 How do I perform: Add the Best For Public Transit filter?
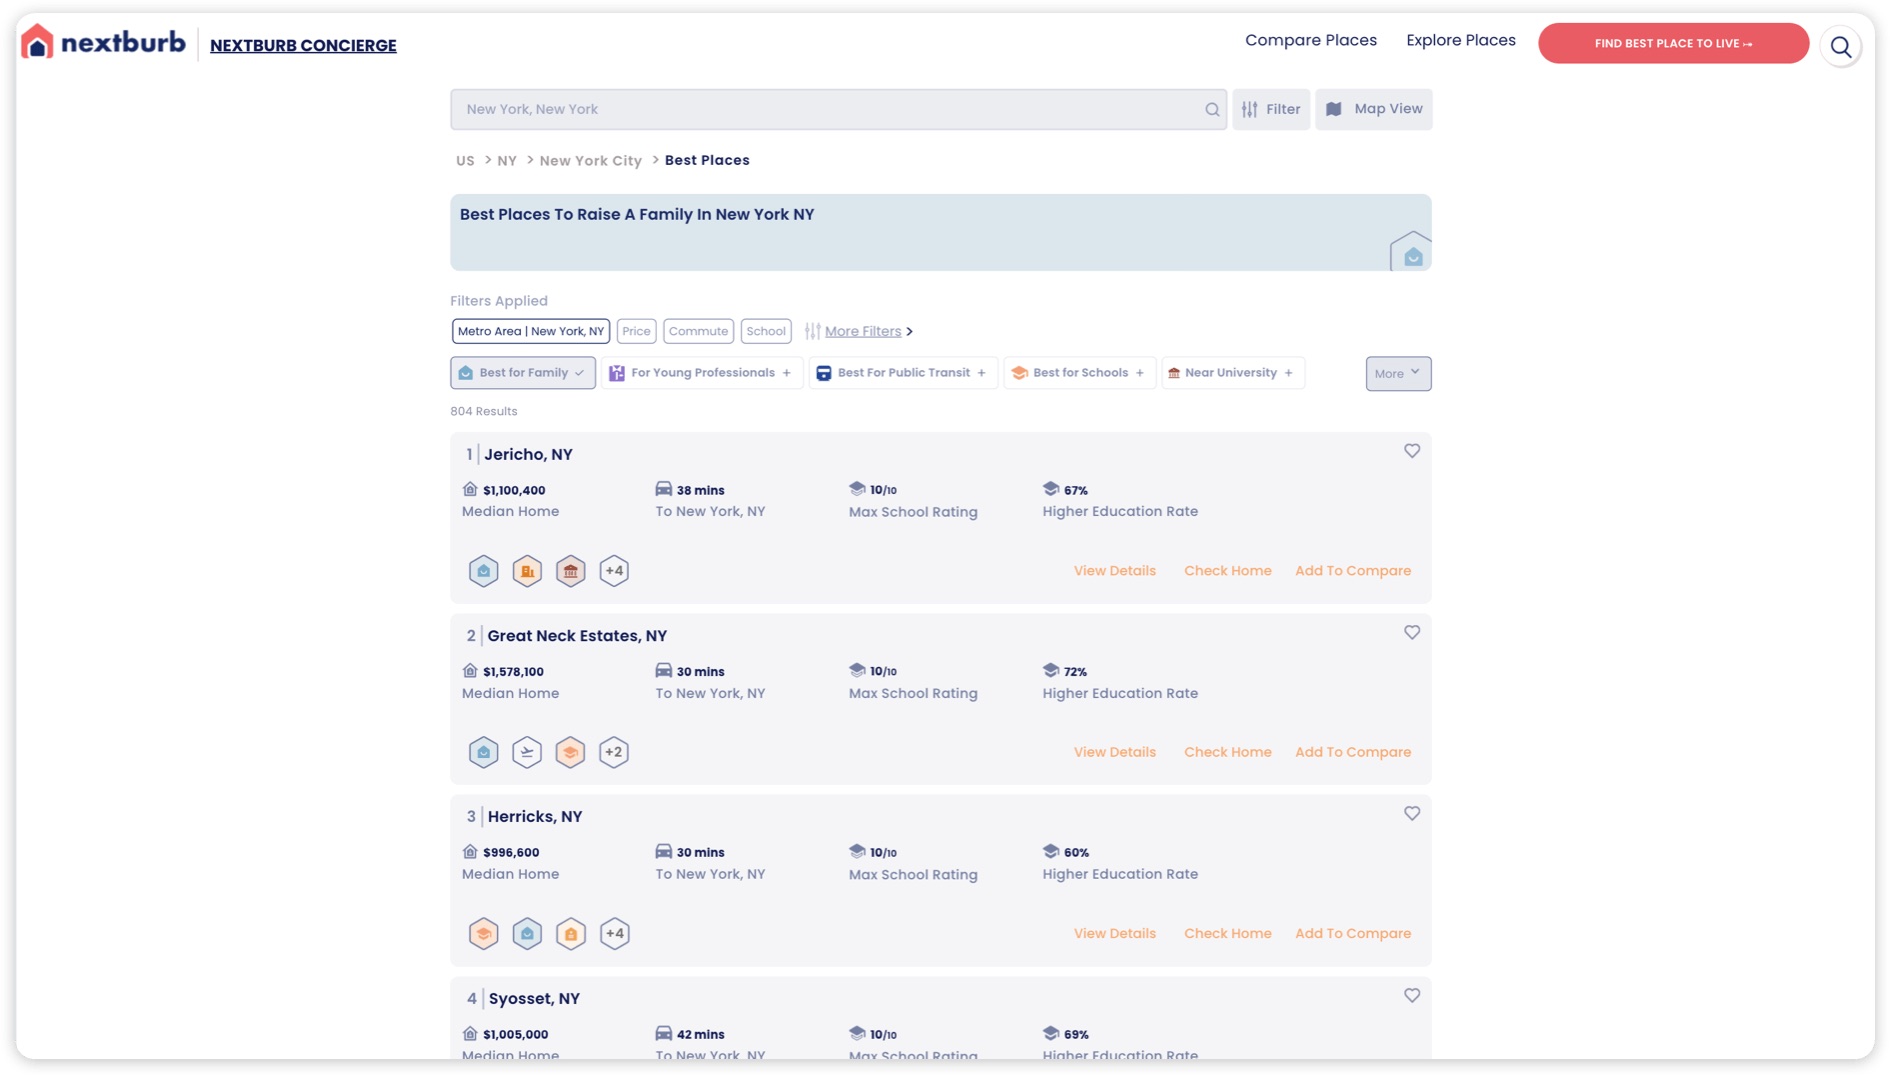pyautogui.click(x=903, y=373)
